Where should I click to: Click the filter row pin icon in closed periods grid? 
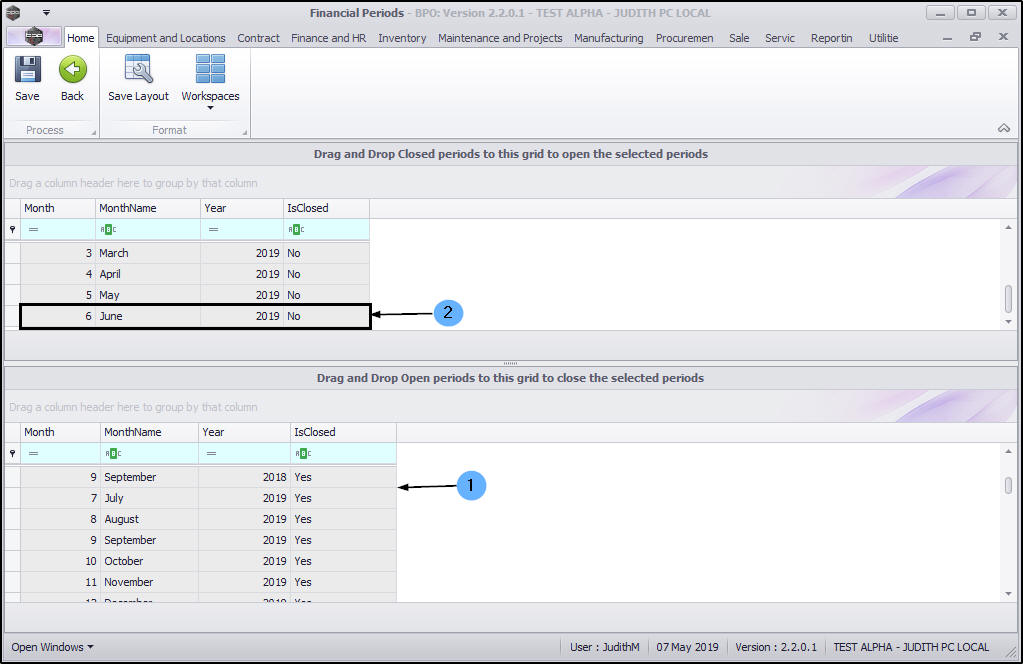tap(12, 453)
